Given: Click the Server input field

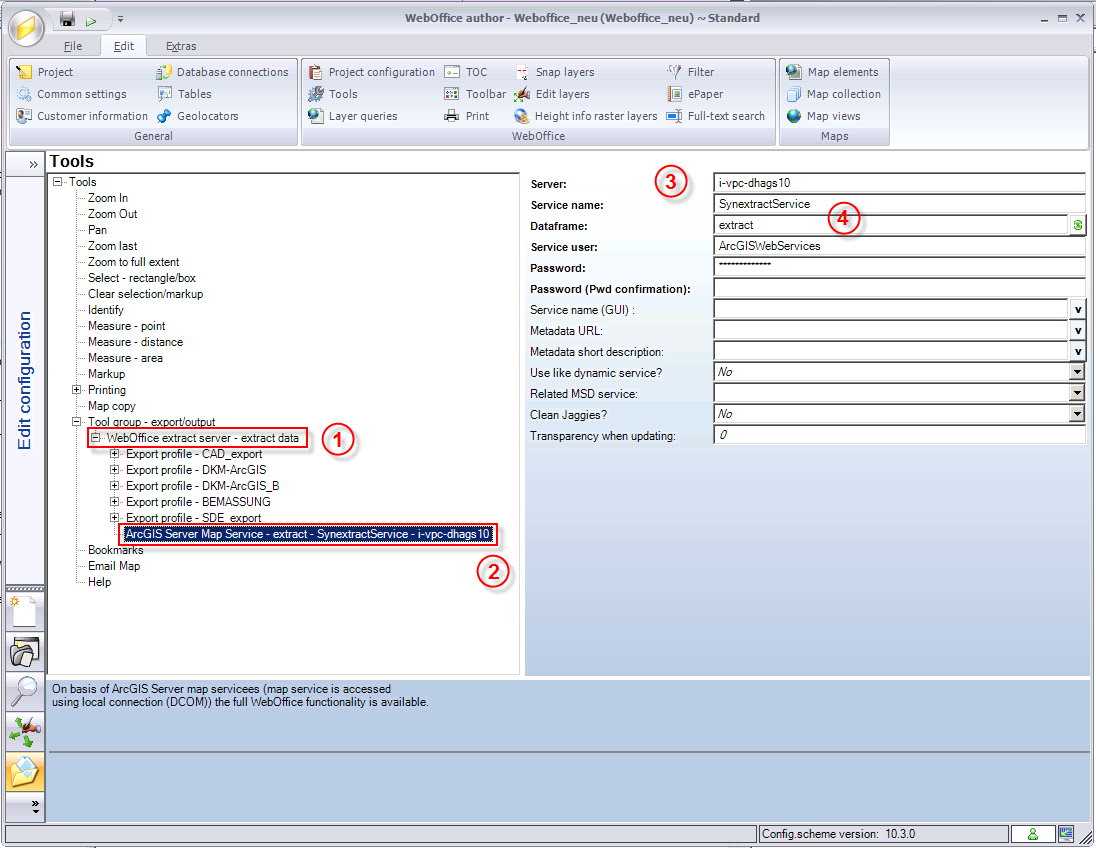Looking at the screenshot, I should 898,183.
